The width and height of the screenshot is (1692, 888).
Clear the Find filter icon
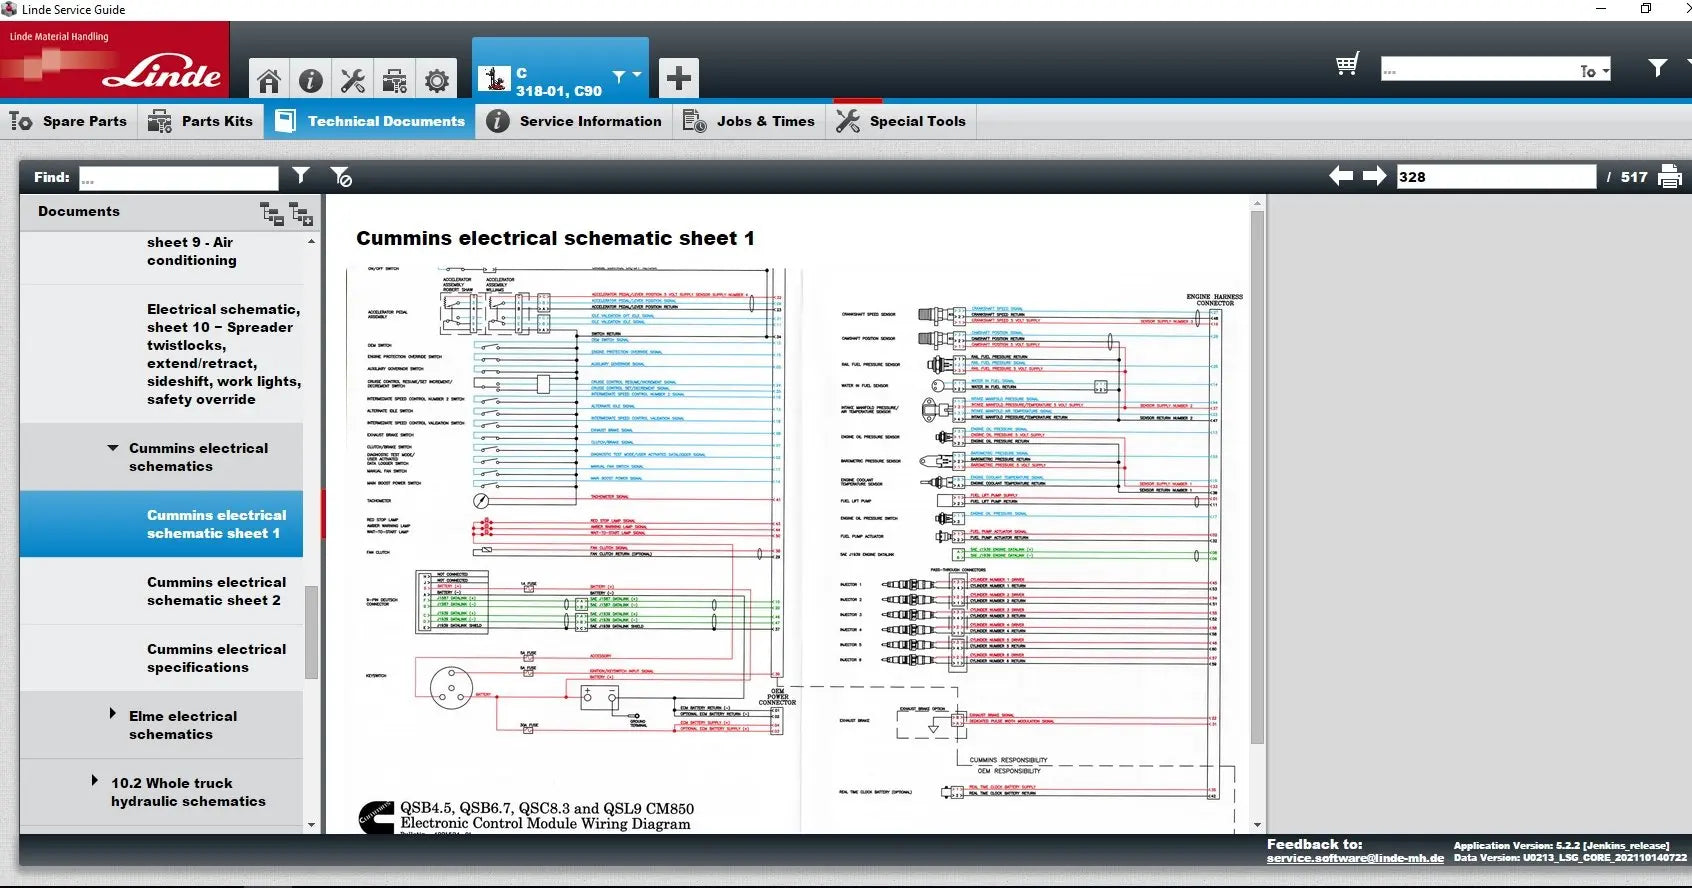click(x=341, y=177)
